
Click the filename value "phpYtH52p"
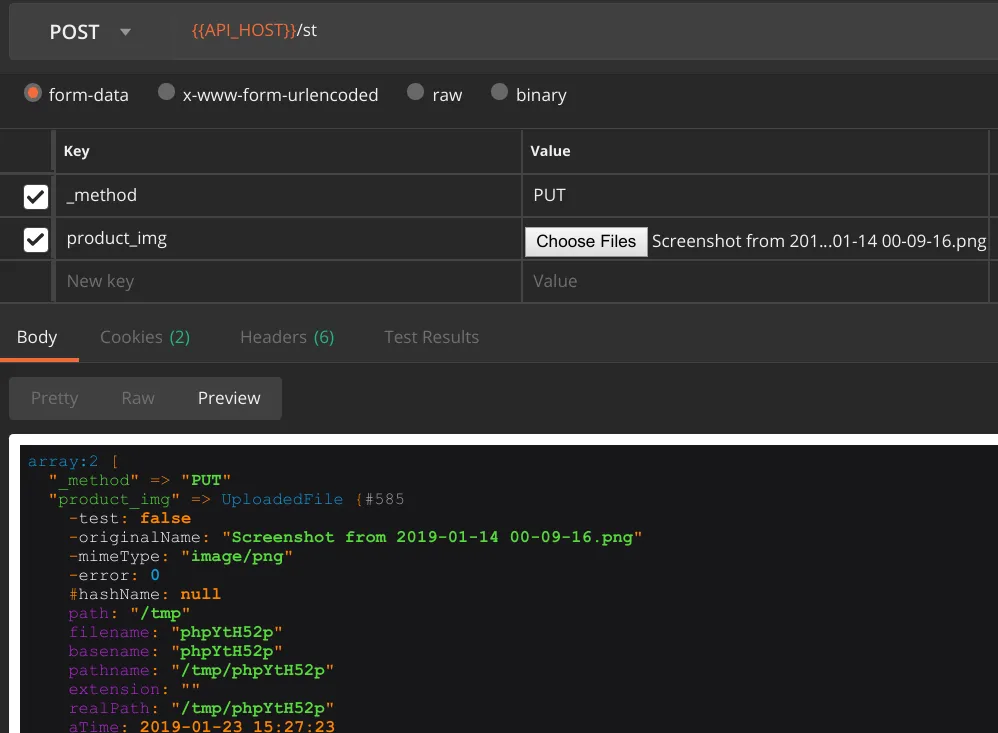click(x=227, y=632)
